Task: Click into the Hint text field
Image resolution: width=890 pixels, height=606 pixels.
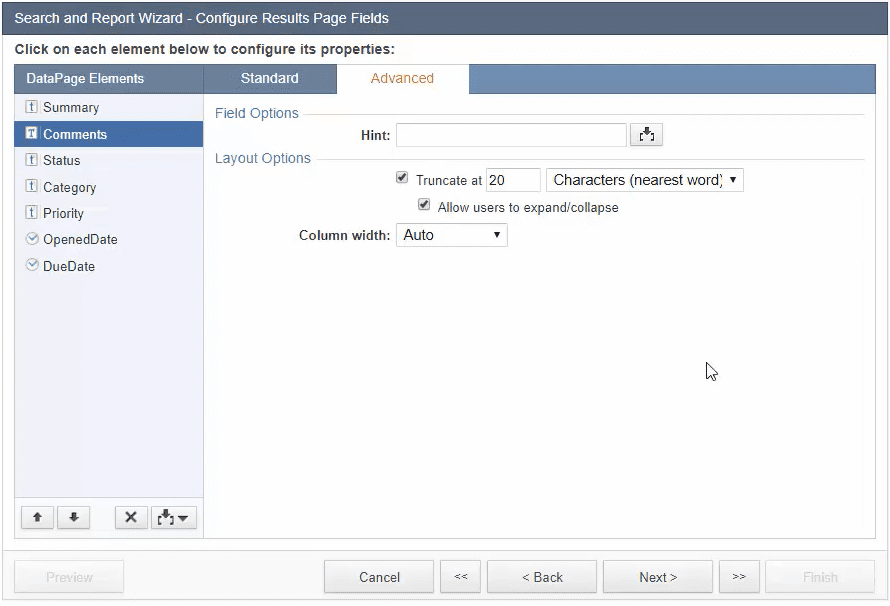Action: tap(511, 135)
